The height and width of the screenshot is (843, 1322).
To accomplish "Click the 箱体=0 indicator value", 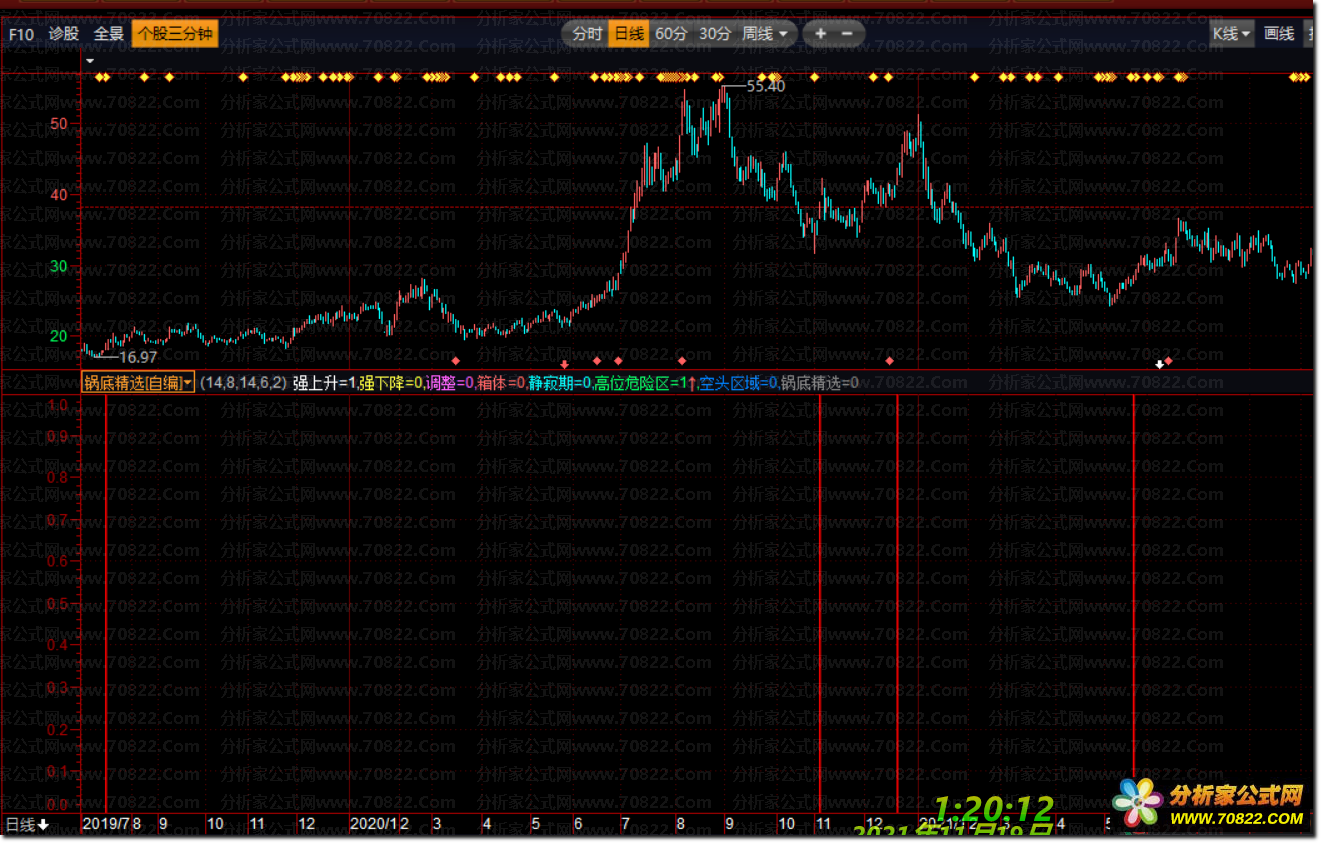I will pos(502,382).
